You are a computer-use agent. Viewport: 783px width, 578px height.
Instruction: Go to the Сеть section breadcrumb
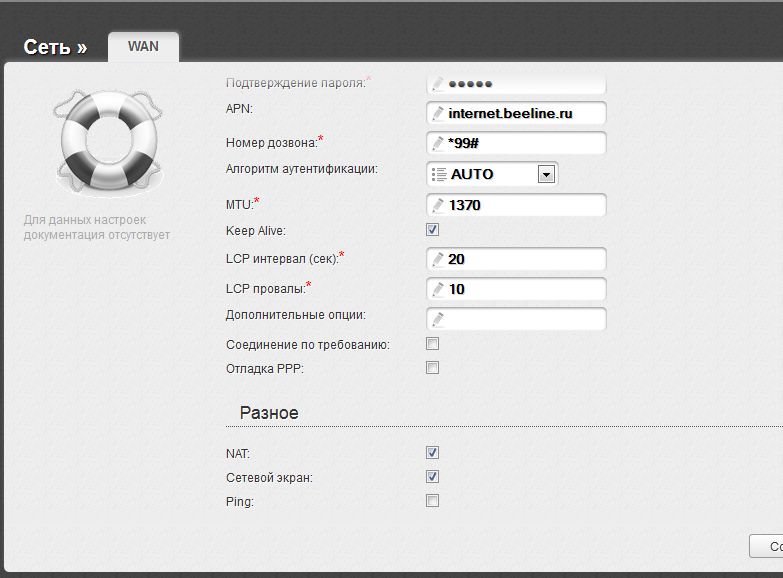tap(55, 47)
